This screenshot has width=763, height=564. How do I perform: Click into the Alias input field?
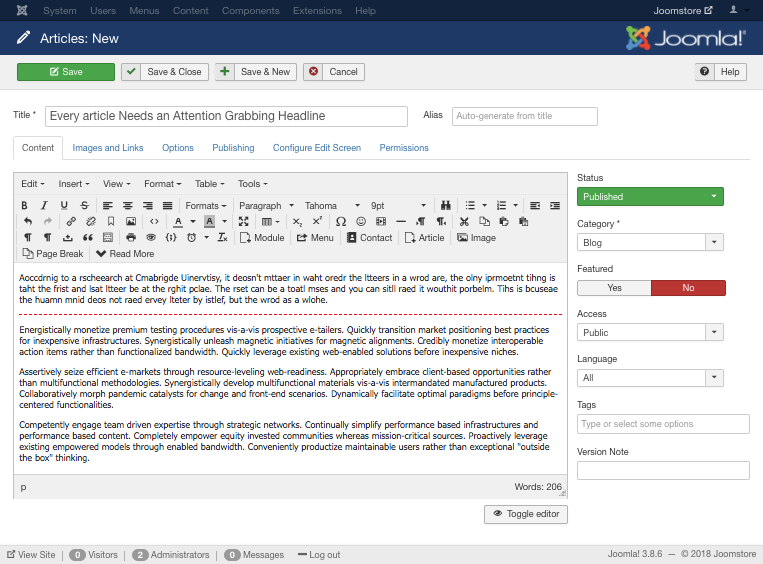point(524,116)
